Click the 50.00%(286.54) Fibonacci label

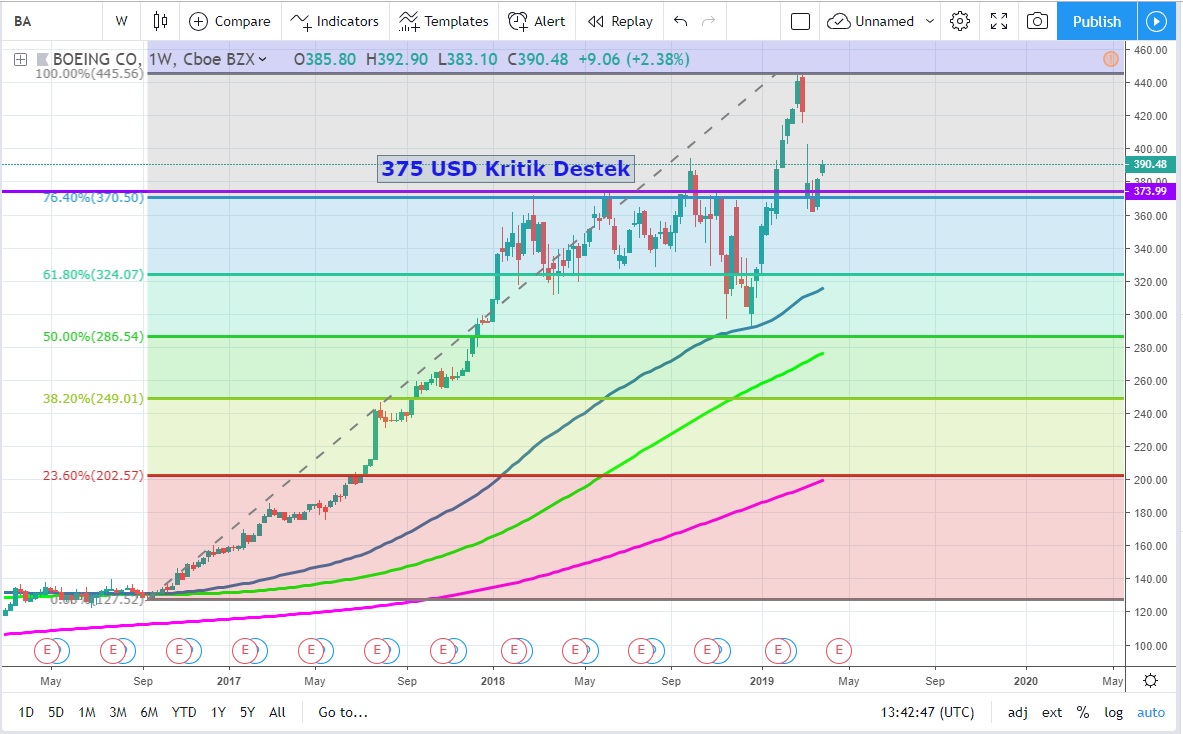[x=93, y=336]
